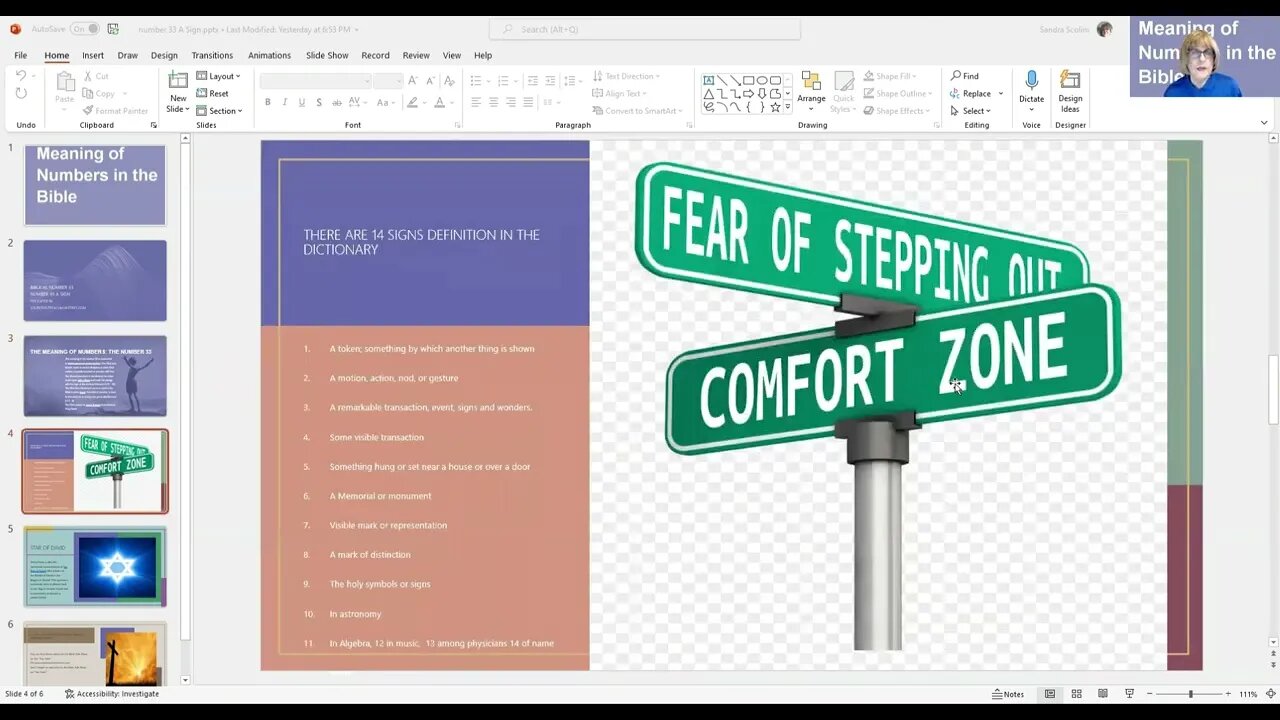
Task: Center align text
Action: point(493,102)
